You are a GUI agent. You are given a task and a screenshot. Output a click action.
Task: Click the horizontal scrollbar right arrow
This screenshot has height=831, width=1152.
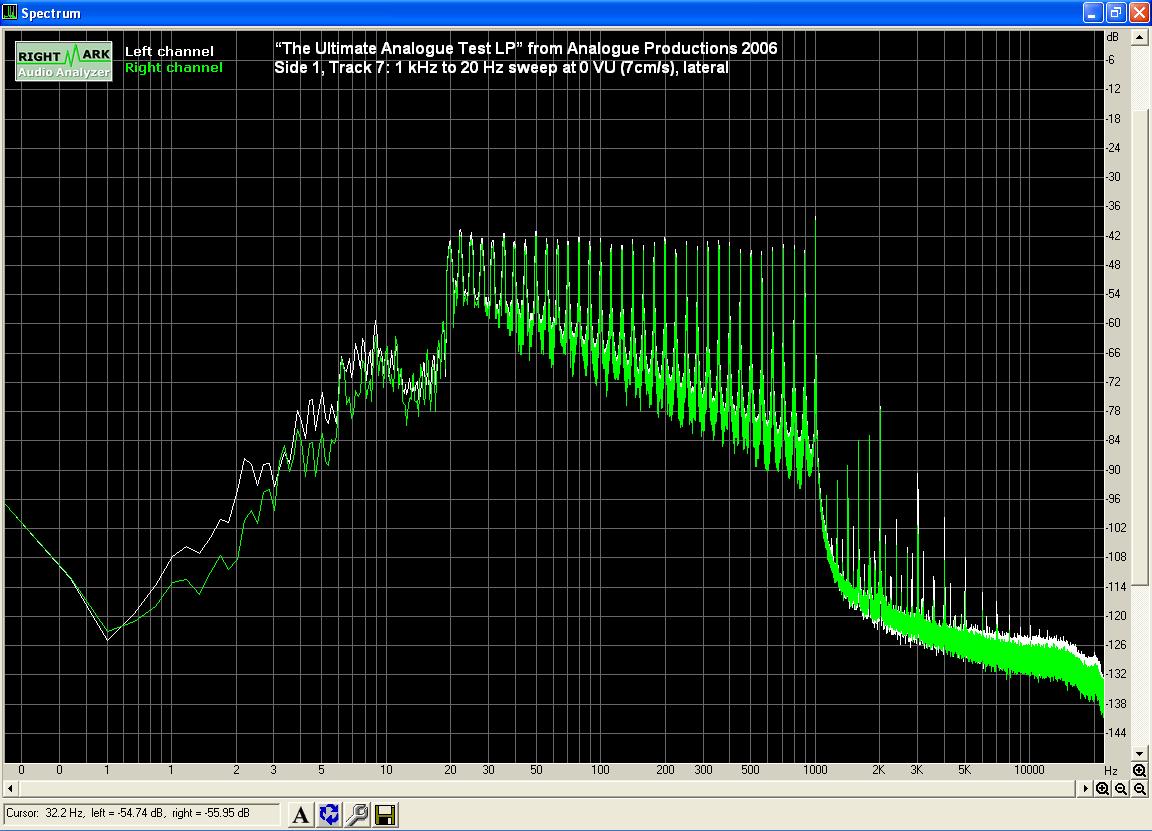pos(1085,788)
